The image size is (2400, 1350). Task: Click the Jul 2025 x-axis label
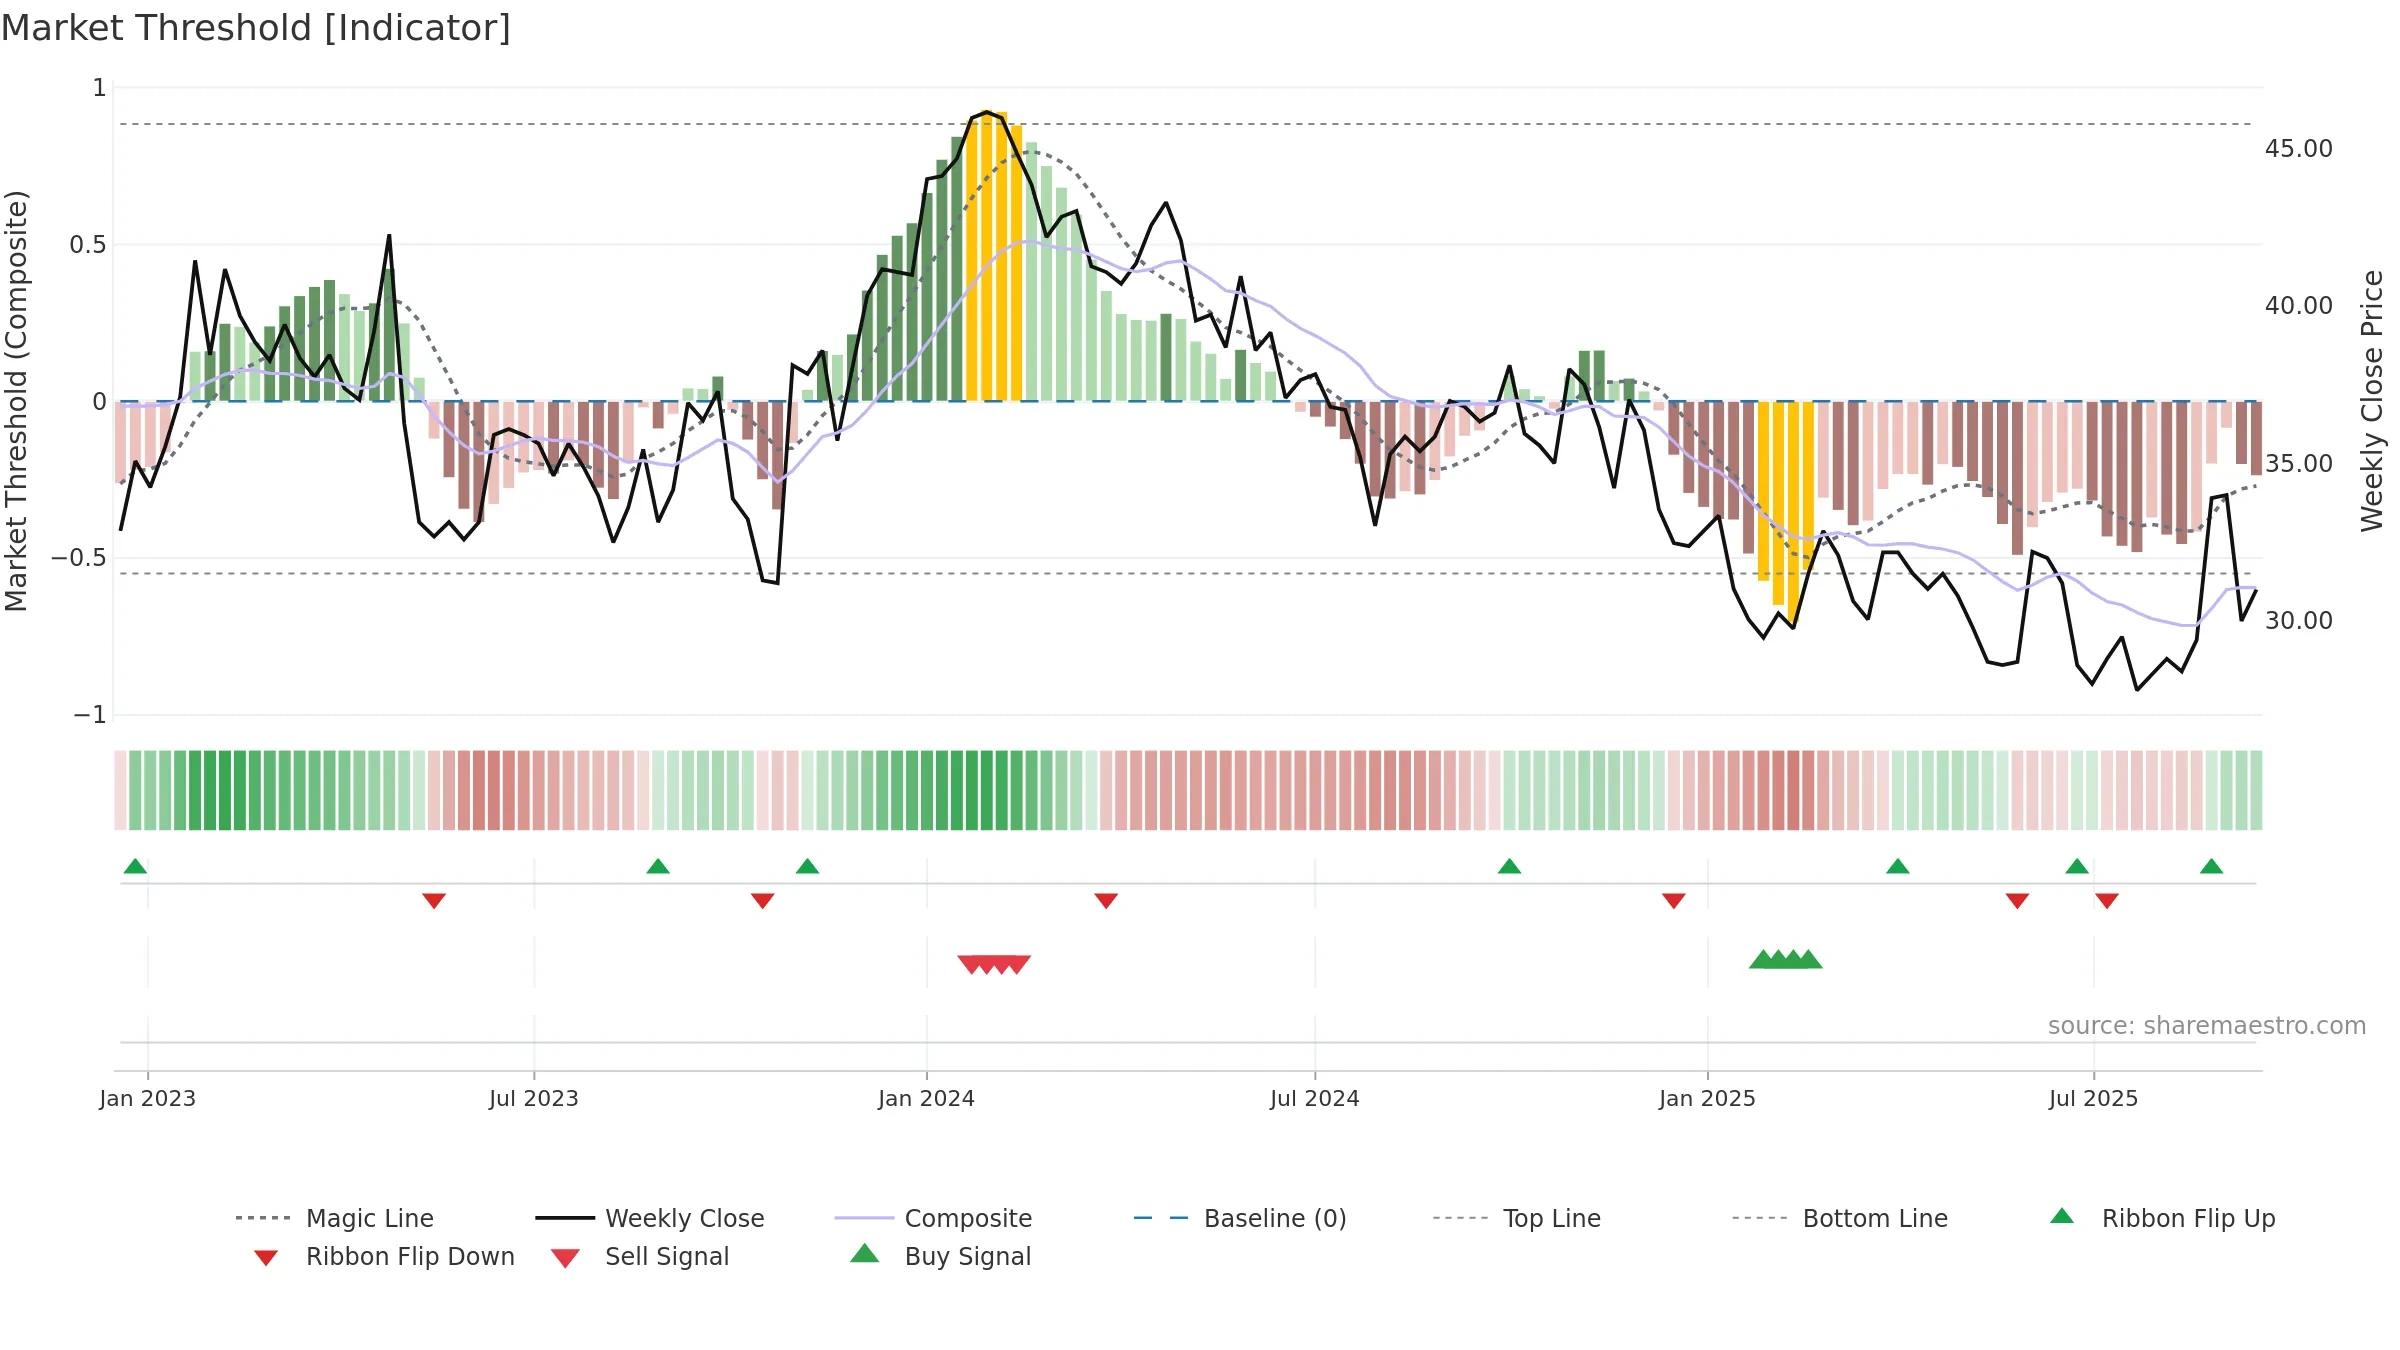(2093, 1098)
